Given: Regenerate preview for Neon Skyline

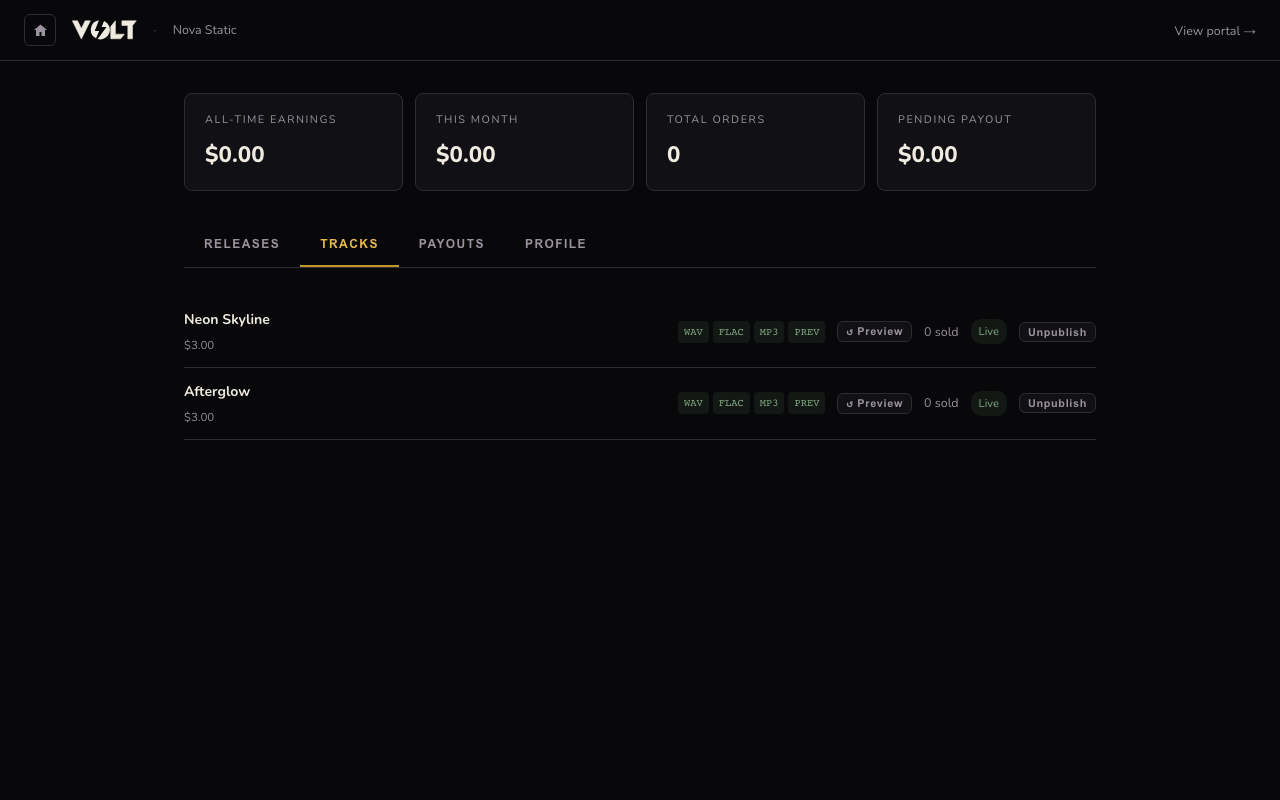Looking at the screenshot, I should coord(874,332).
